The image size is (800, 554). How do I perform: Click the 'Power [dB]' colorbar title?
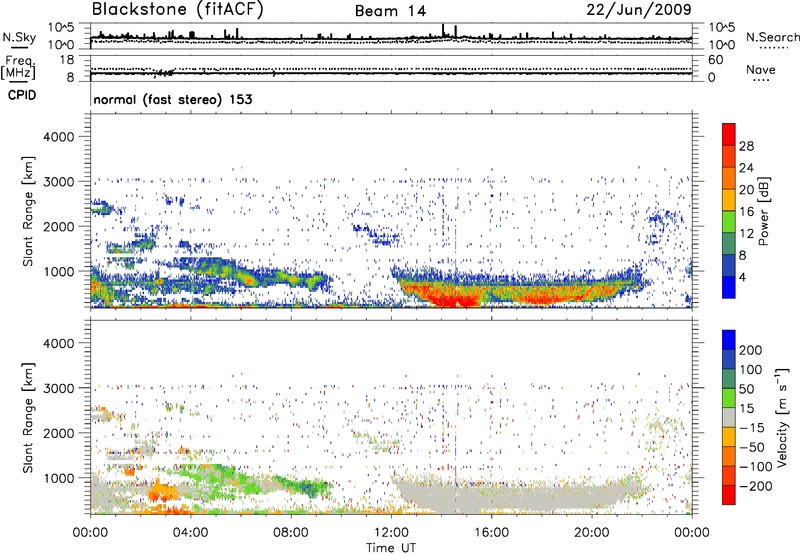tap(763, 211)
